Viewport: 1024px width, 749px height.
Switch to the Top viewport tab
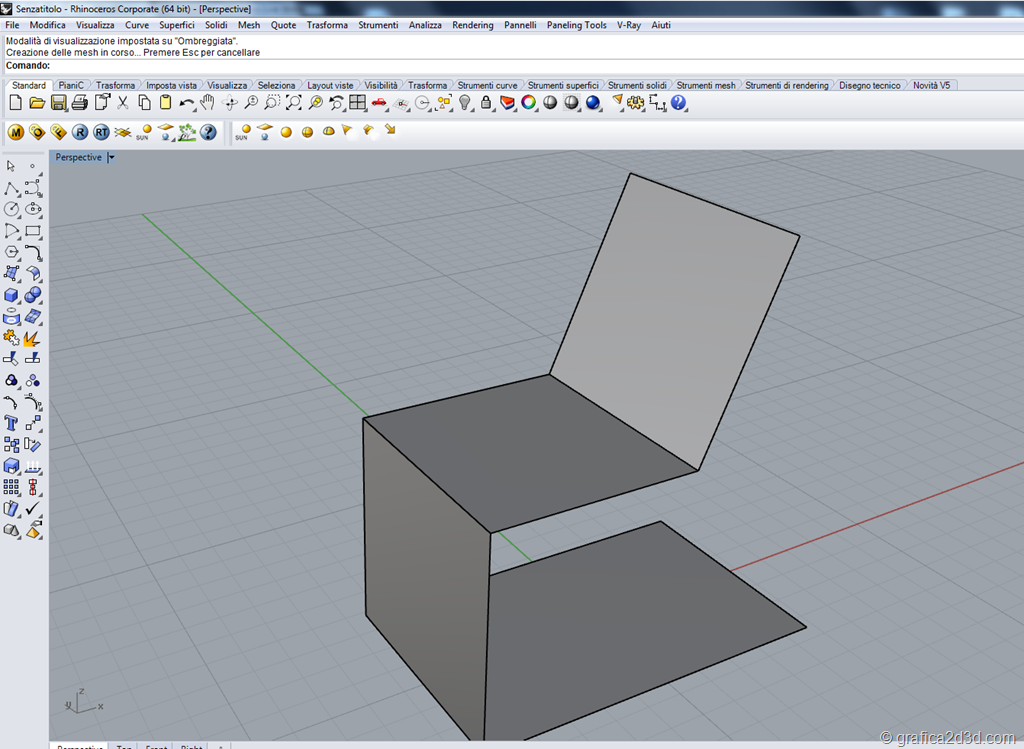pyautogui.click(x=124, y=747)
